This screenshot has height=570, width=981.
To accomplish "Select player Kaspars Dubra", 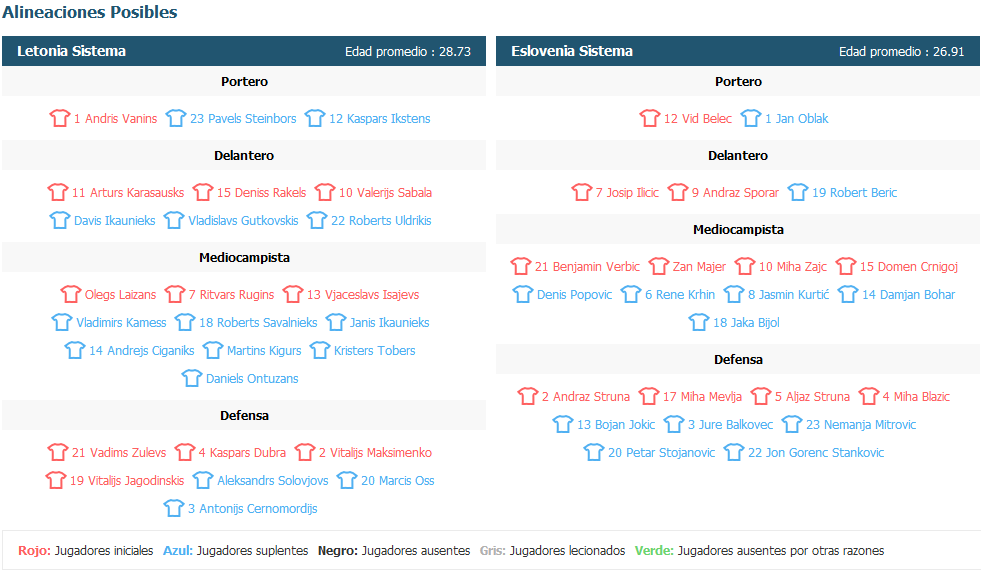I will click(242, 452).
